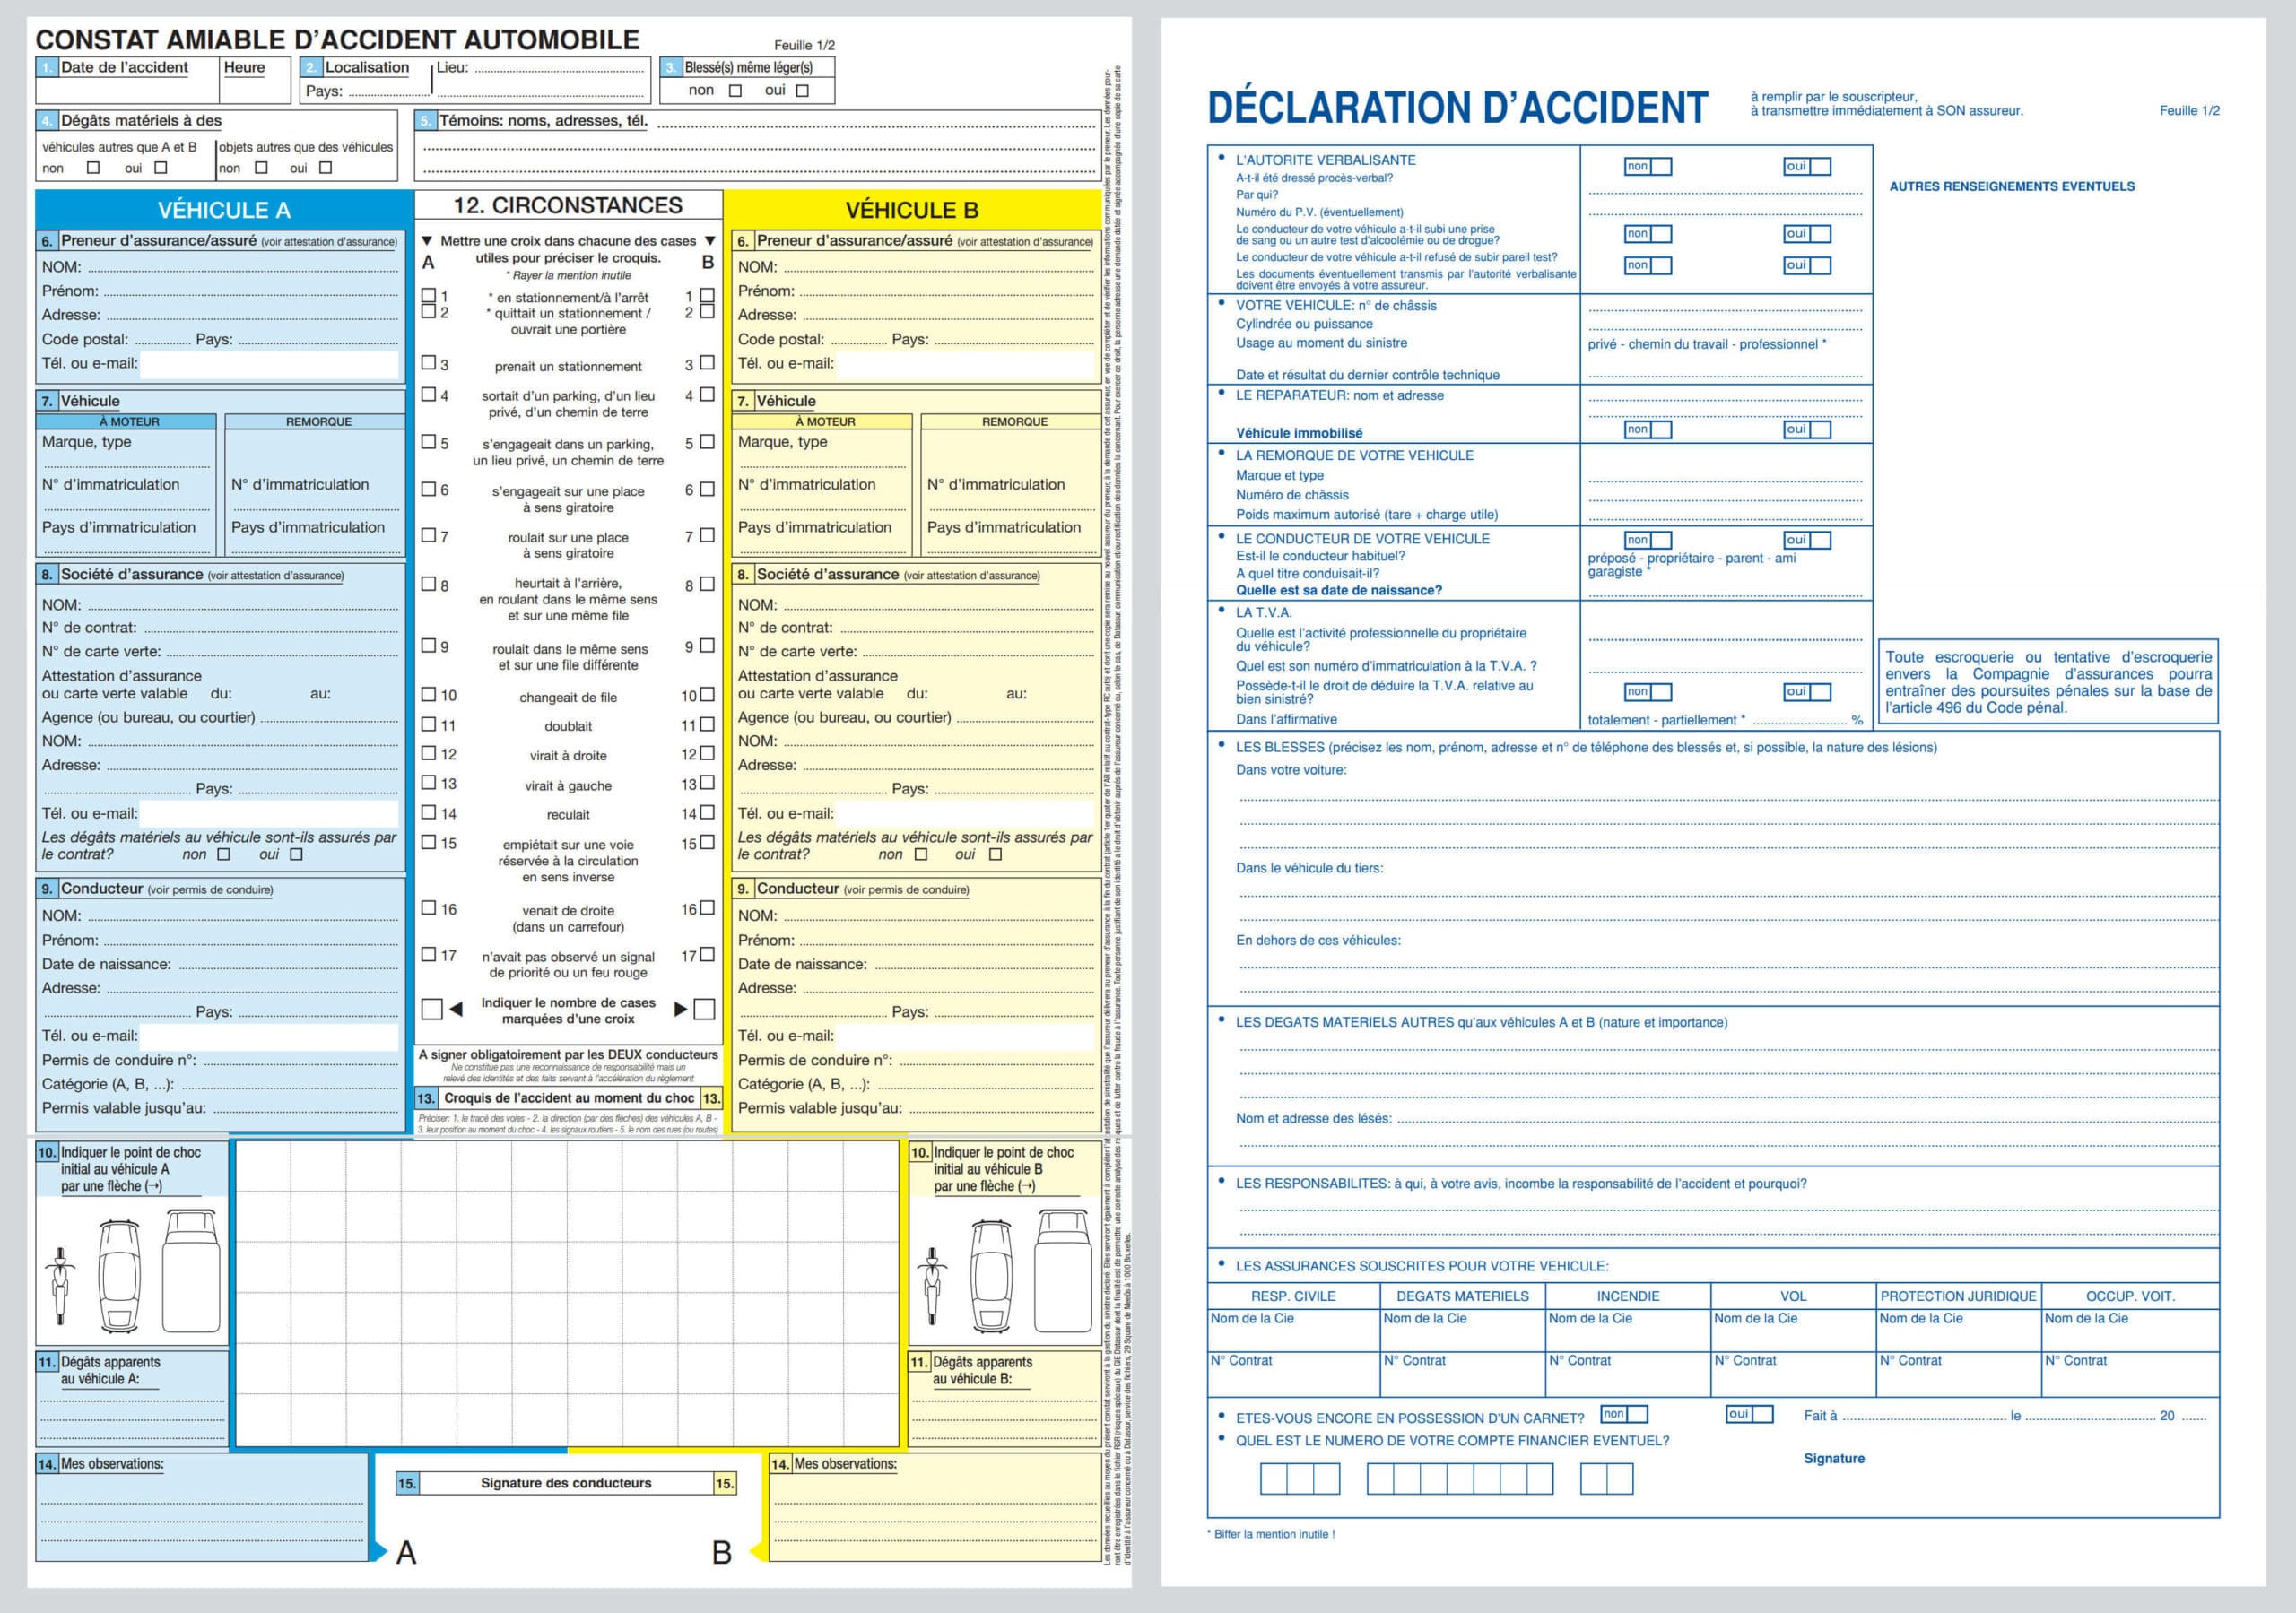The width and height of the screenshot is (2296, 1613).
Task: Tick 'non' for Véhicule immobilisé in the declaration
Action: coord(1660,429)
